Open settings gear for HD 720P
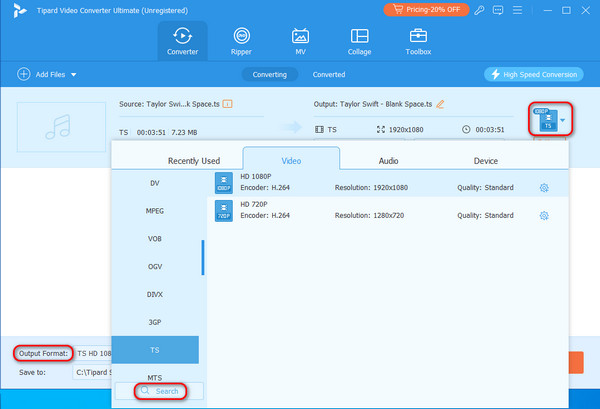The image size is (600, 409). pos(544,216)
